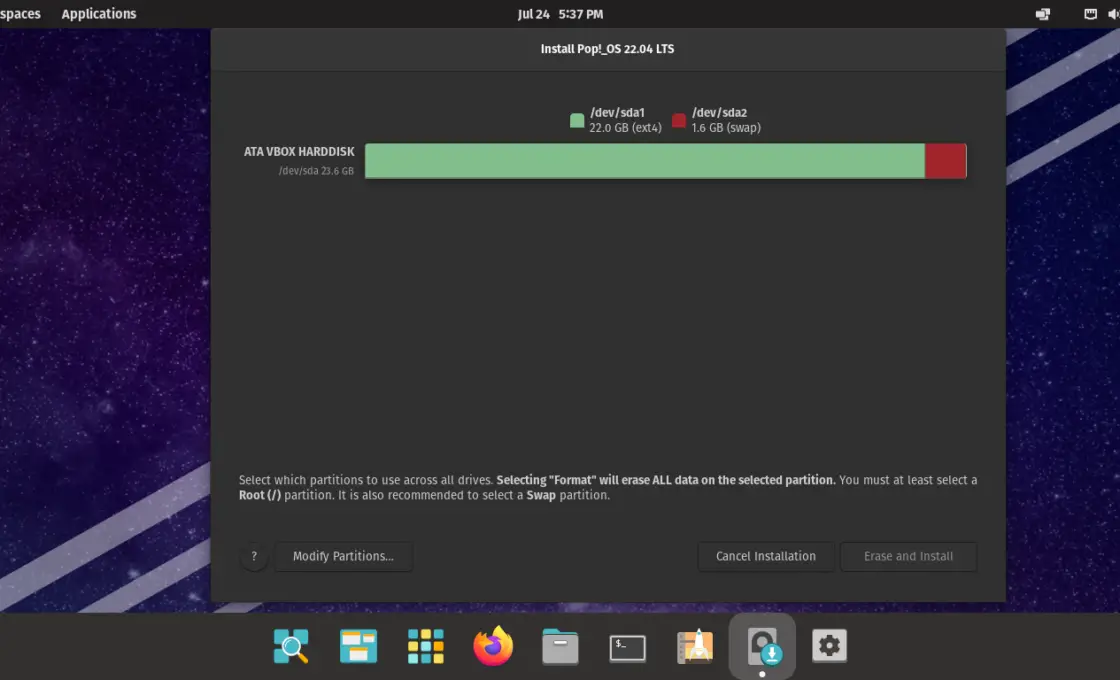Screen dimensions: 1120x680
Task: Click the 22.0 GB (ext4) label
Action: [x=625, y=128]
